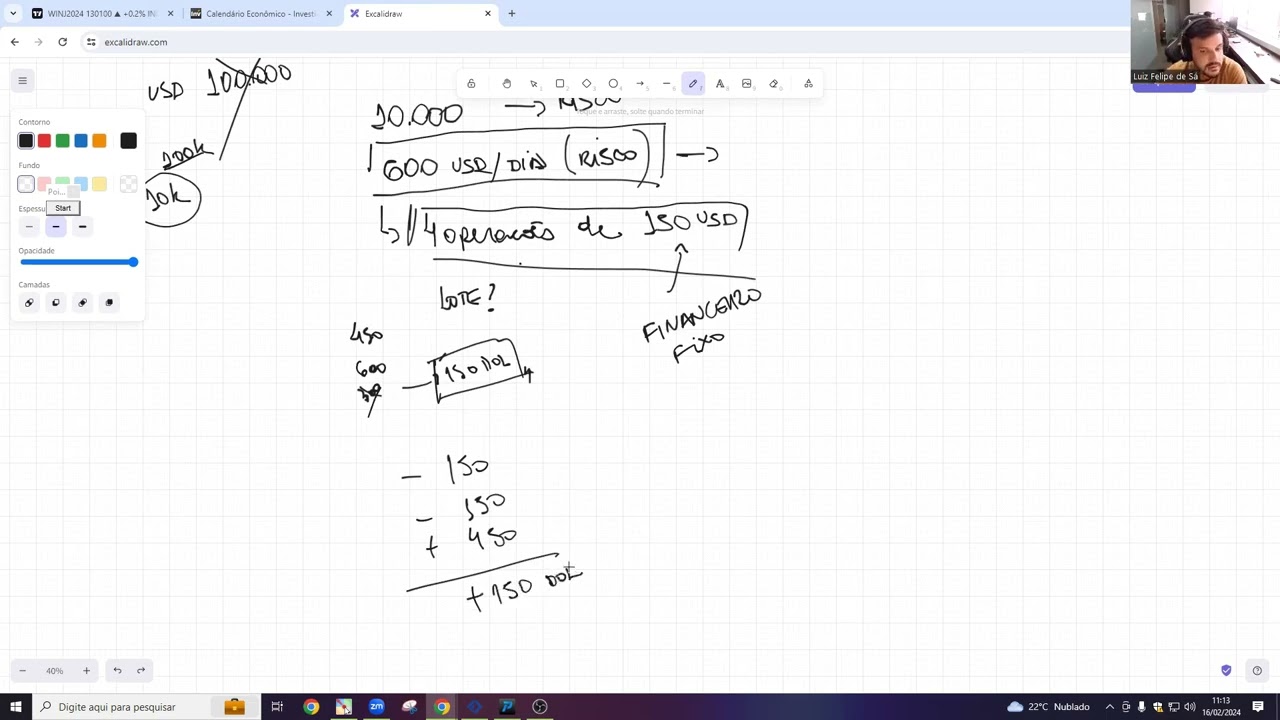Pick the black stroke color swatch
The image size is (1280, 720).
pyautogui.click(x=26, y=141)
